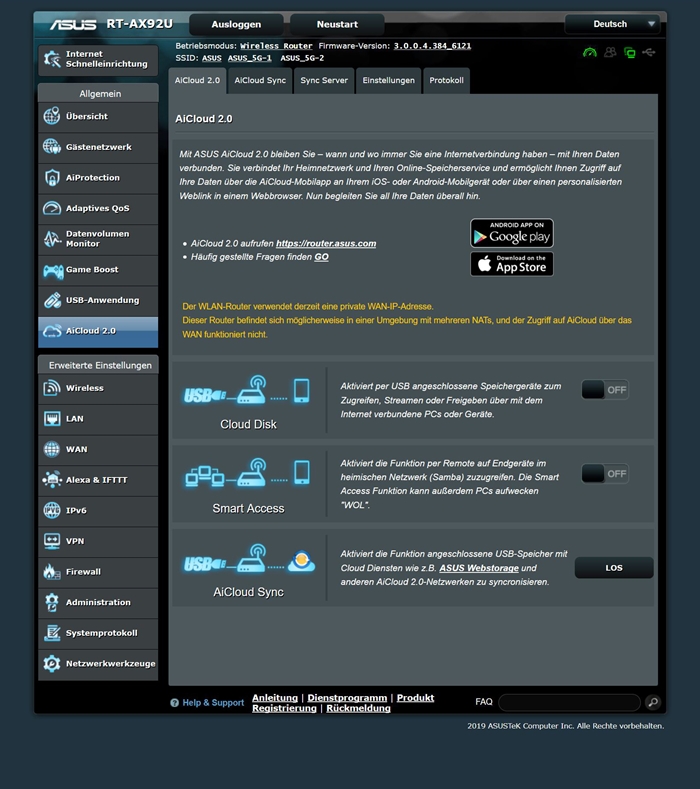The height and width of the screenshot is (789, 700).
Task: Click the FAQ search magnifier icon
Action: tap(653, 702)
